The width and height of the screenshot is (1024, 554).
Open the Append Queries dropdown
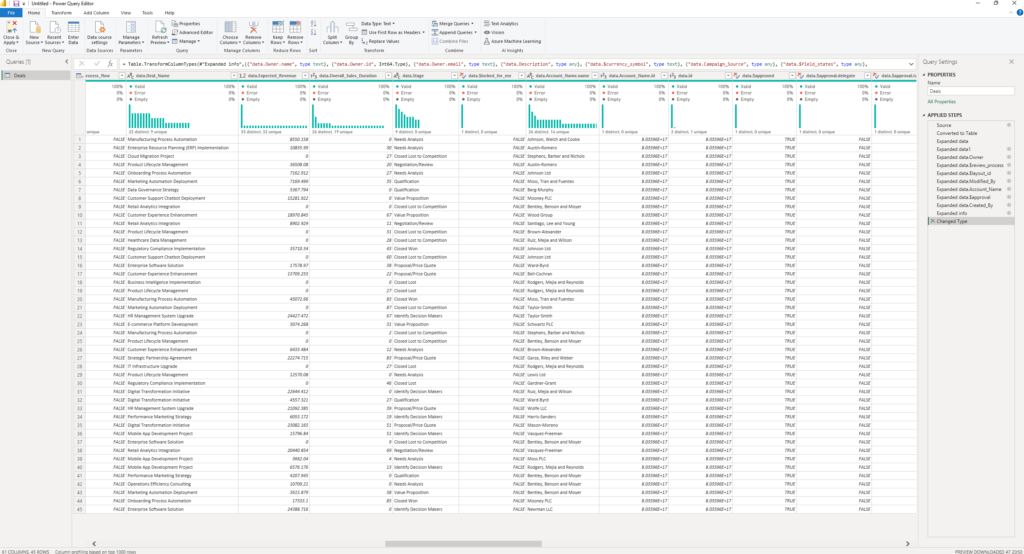click(454, 32)
